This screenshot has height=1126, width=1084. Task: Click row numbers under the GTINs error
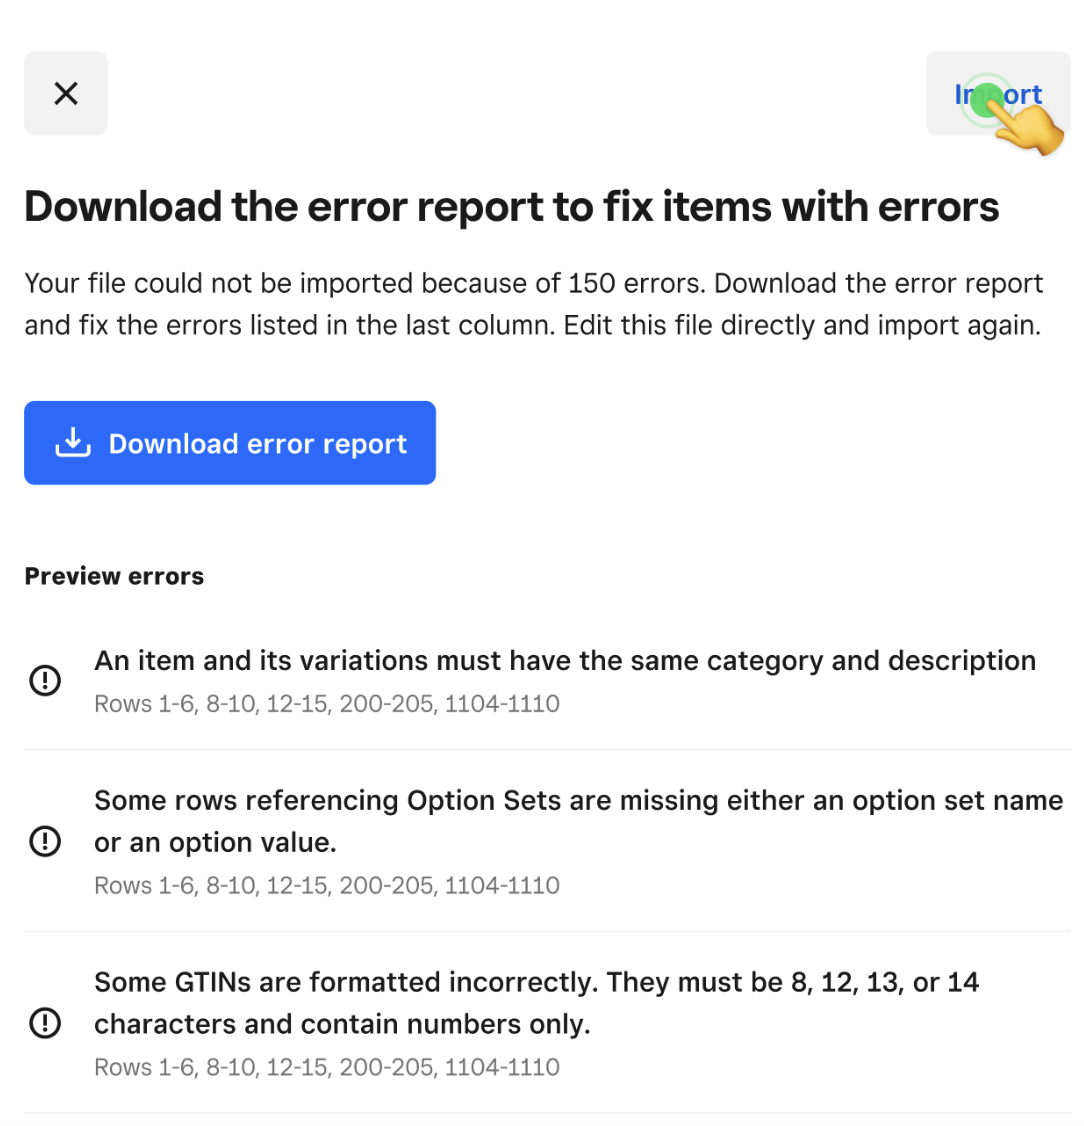point(327,1067)
